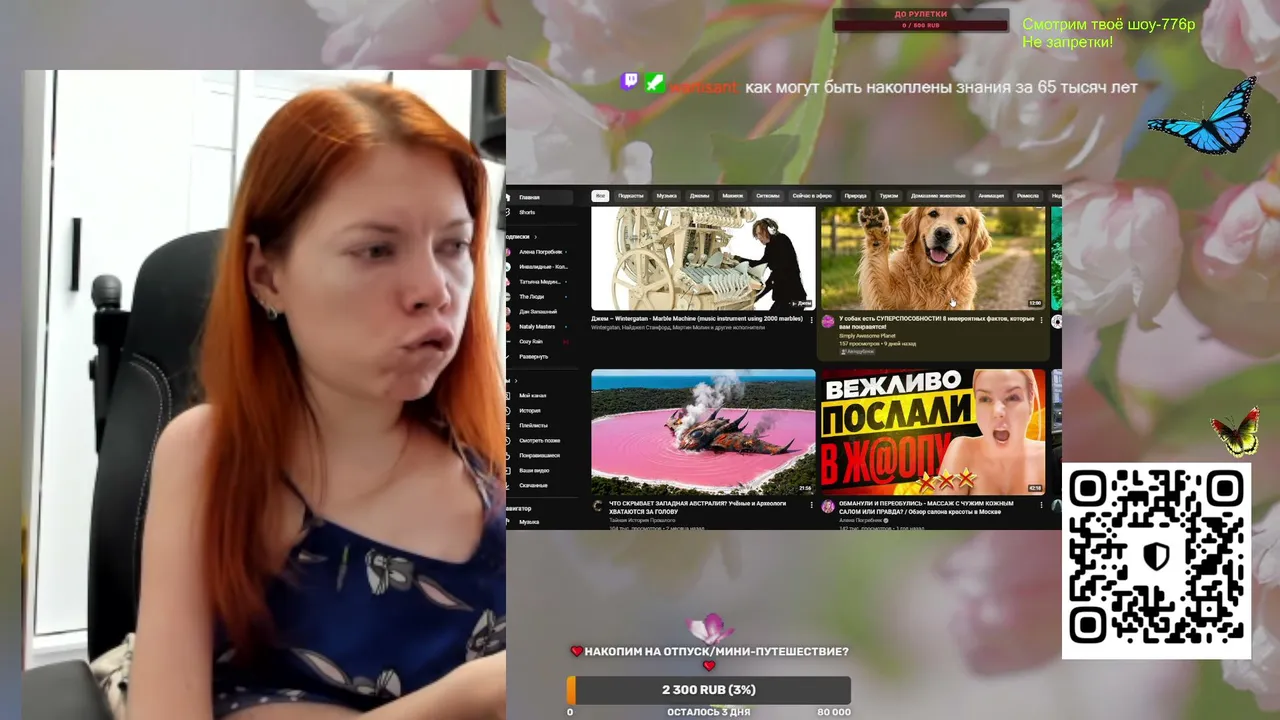Click the green badge icon beside chat username
The width and height of the screenshot is (1280, 720).
coord(654,83)
